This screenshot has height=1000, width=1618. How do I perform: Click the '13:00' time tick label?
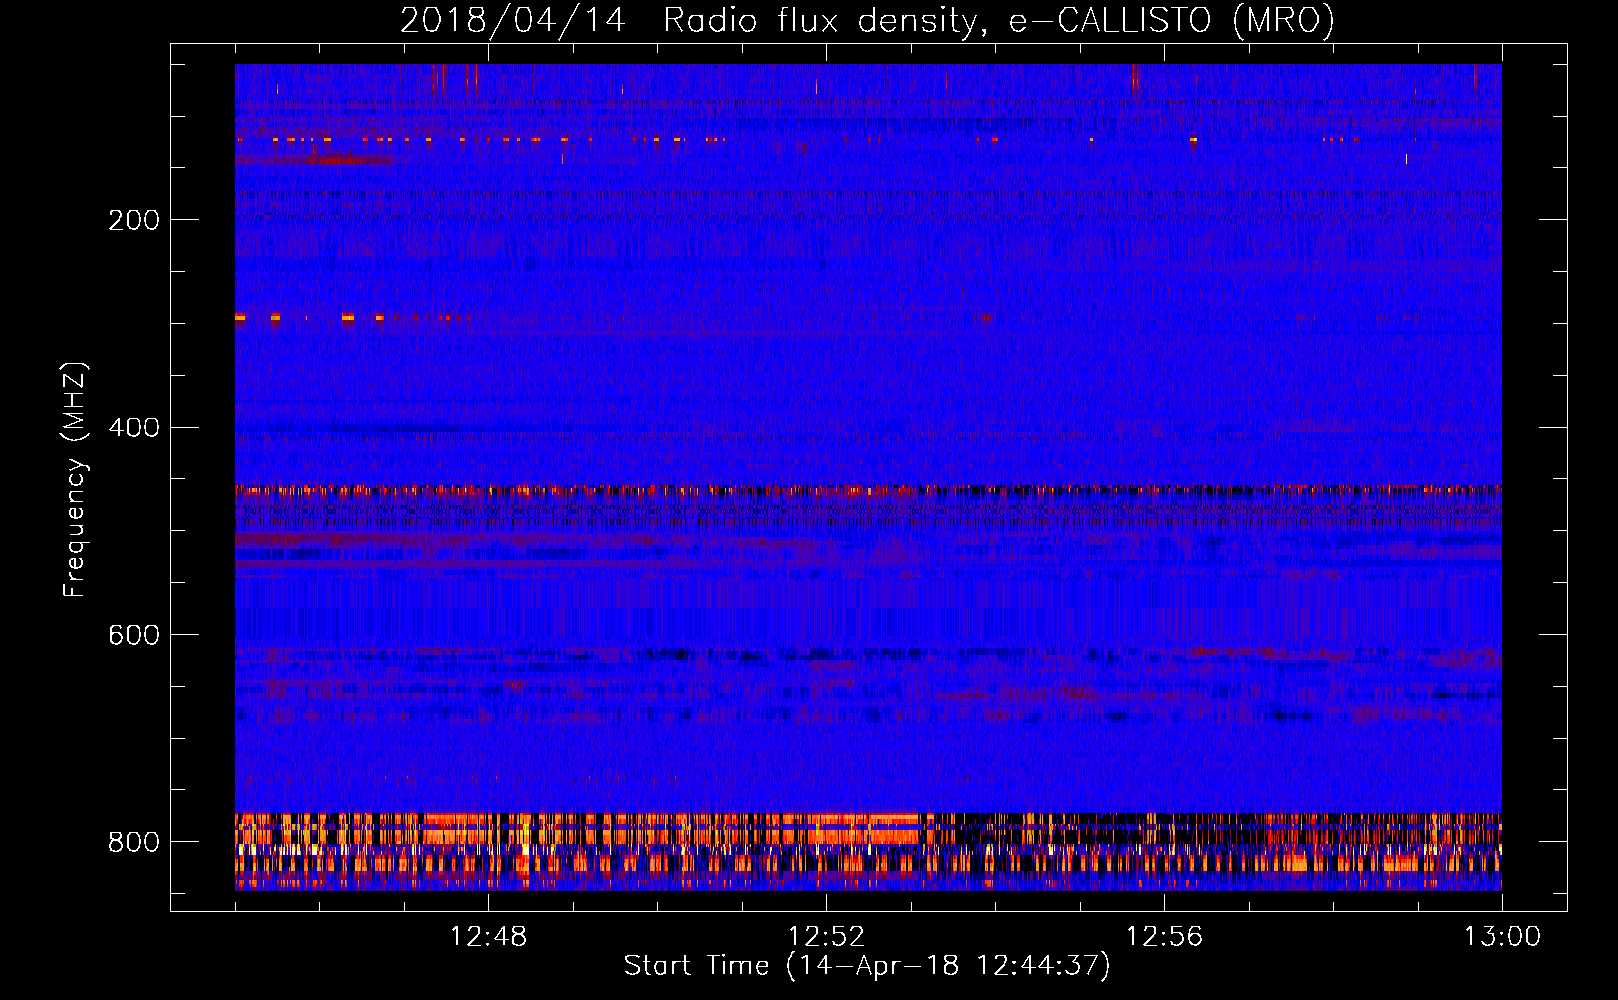tap(1502, 937)
